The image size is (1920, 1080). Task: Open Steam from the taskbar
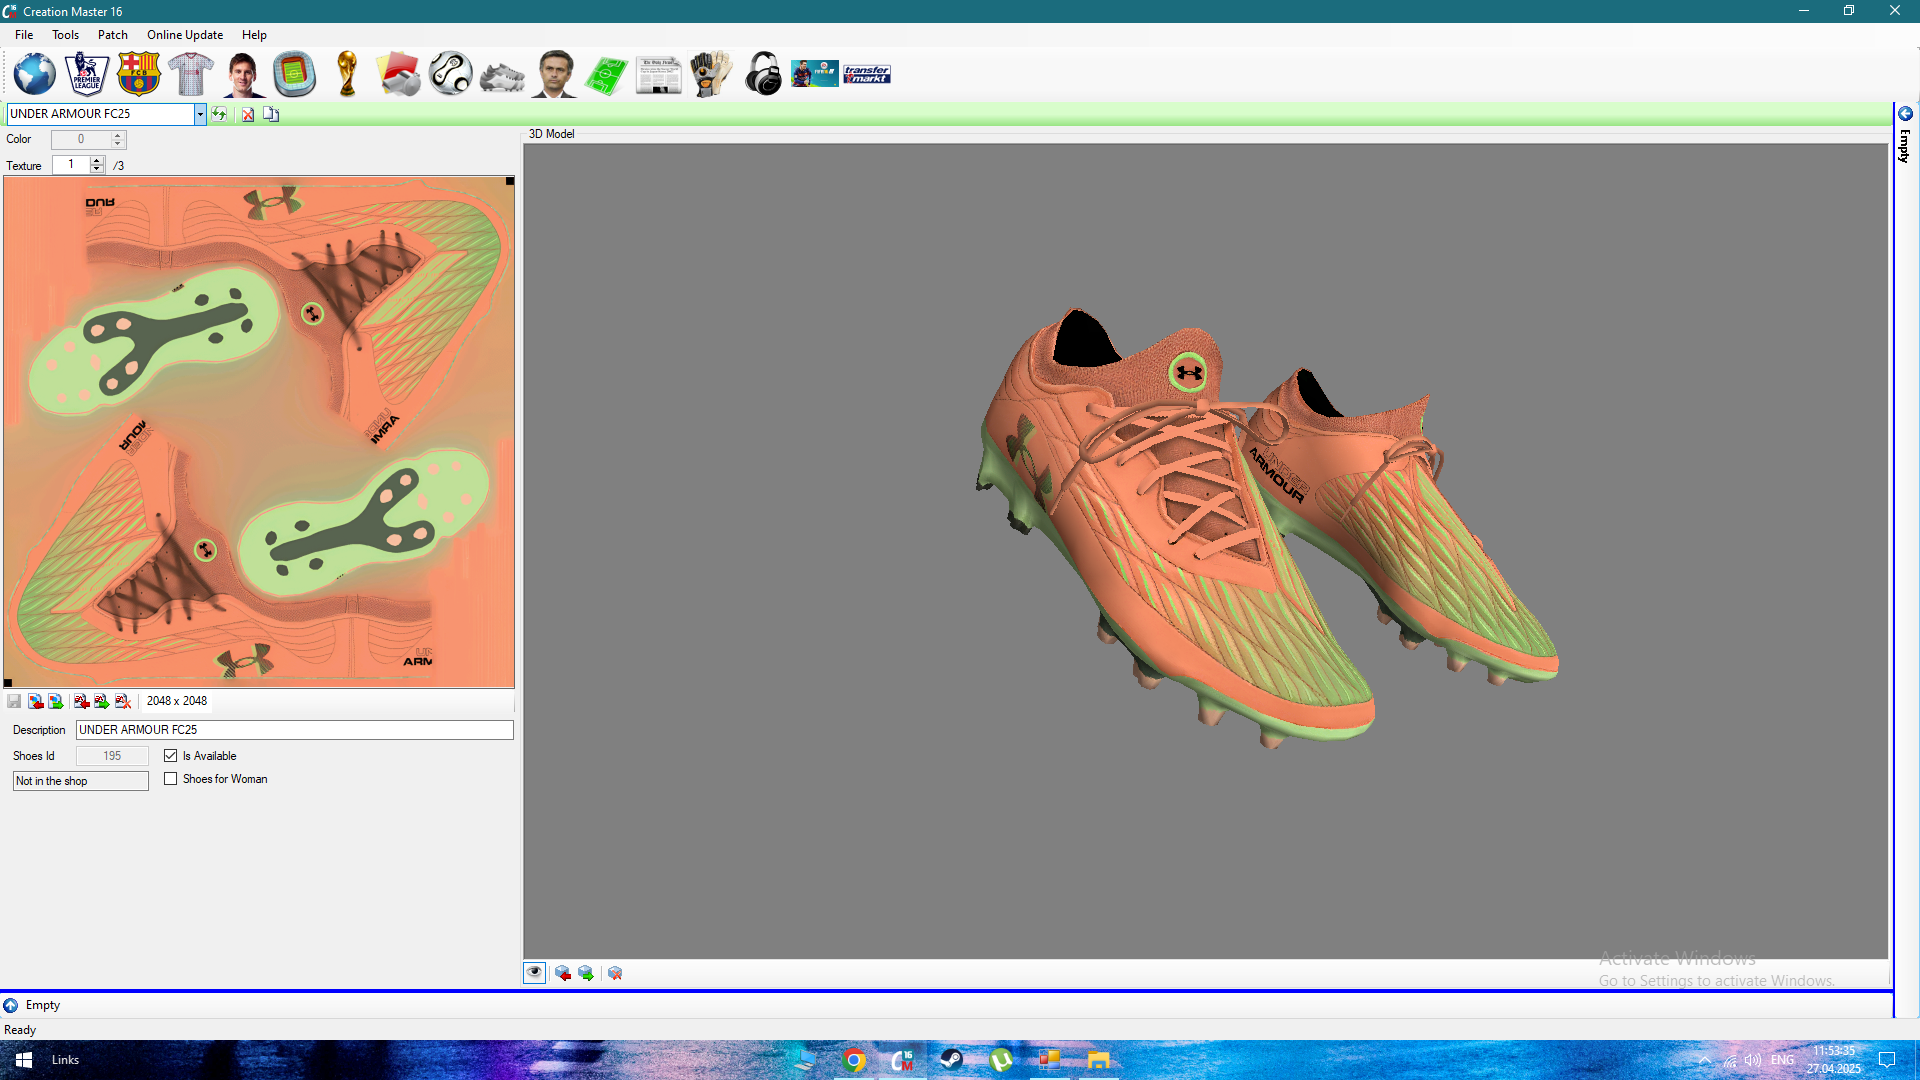point(951,1060)
